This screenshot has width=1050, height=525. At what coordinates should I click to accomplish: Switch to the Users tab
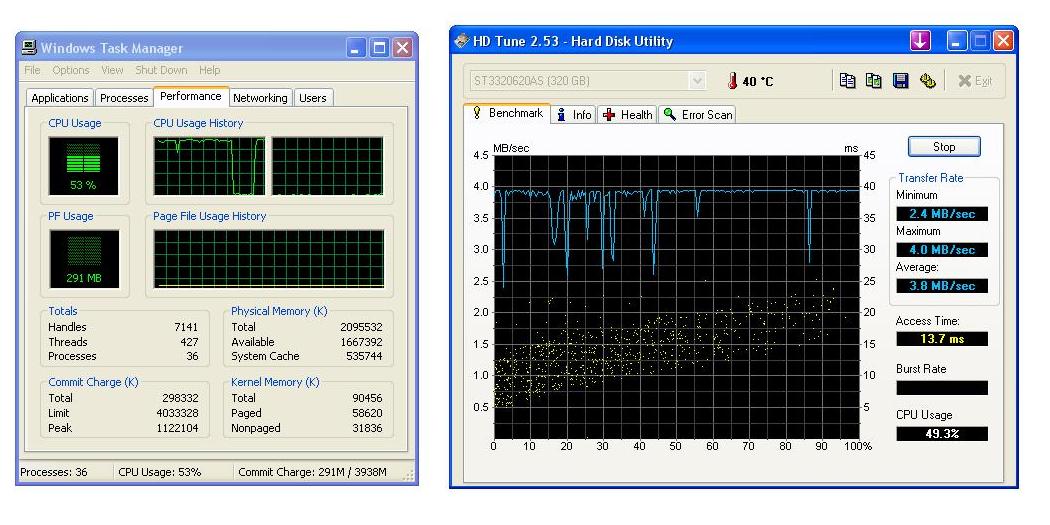(312, 98)
